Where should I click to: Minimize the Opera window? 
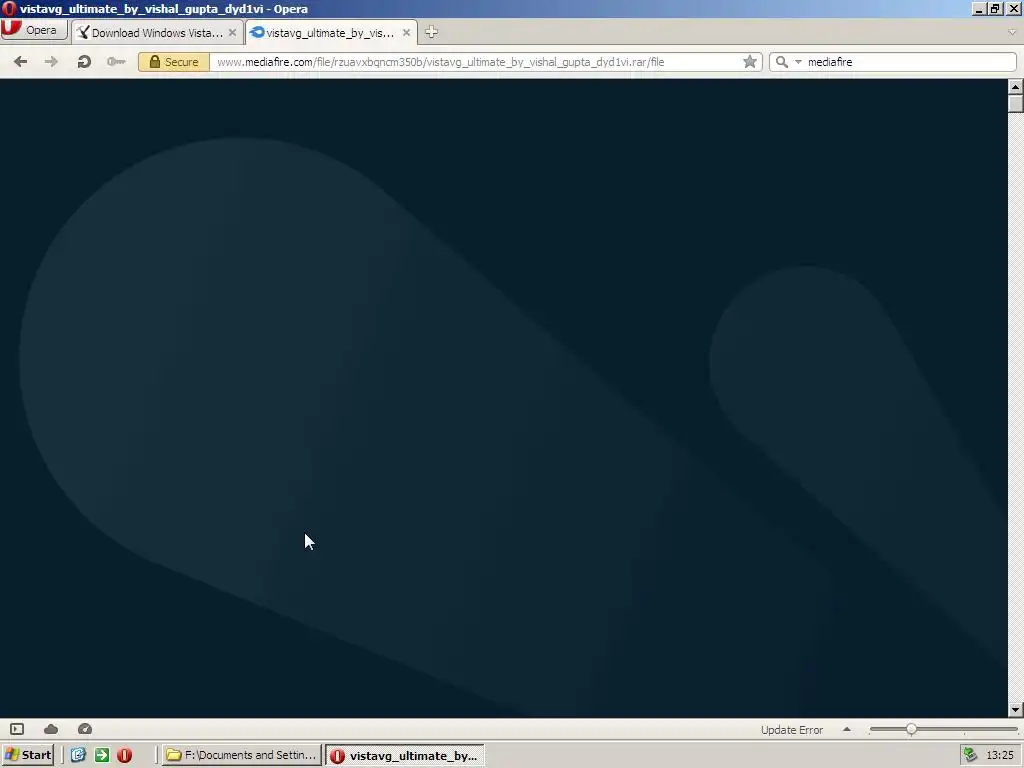point(979,8)
